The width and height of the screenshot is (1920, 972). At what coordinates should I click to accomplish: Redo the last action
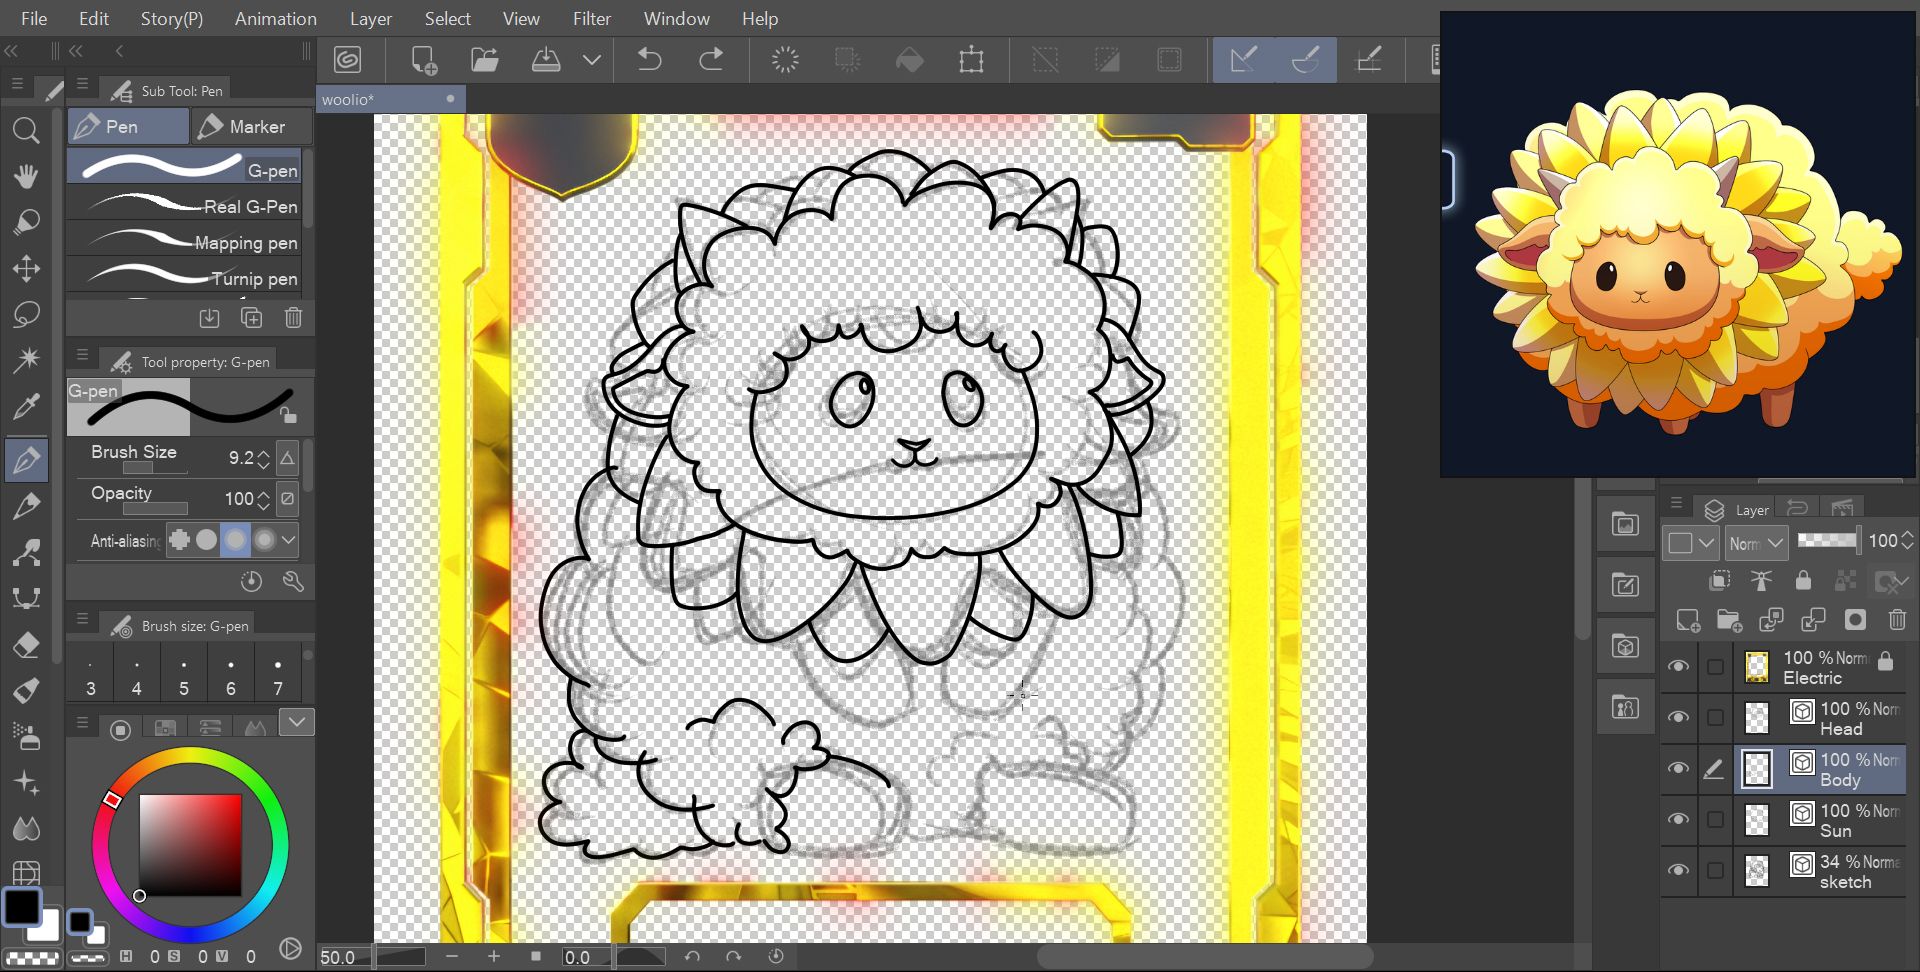coord(711,60)
